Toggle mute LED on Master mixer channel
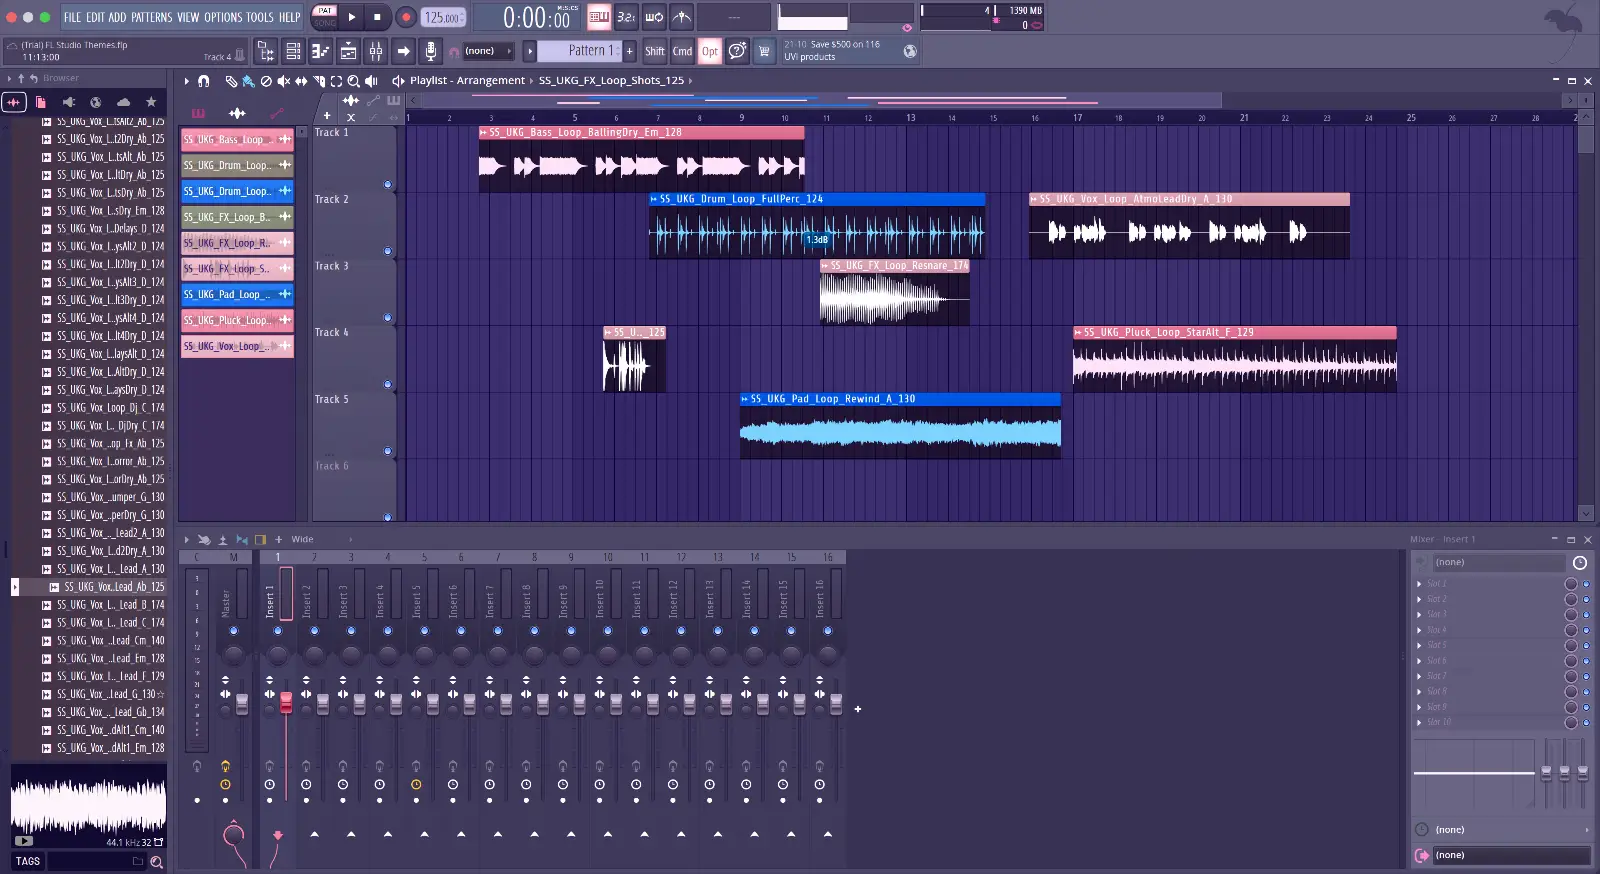Screen dimensions: 1600x874 [234, 631]
